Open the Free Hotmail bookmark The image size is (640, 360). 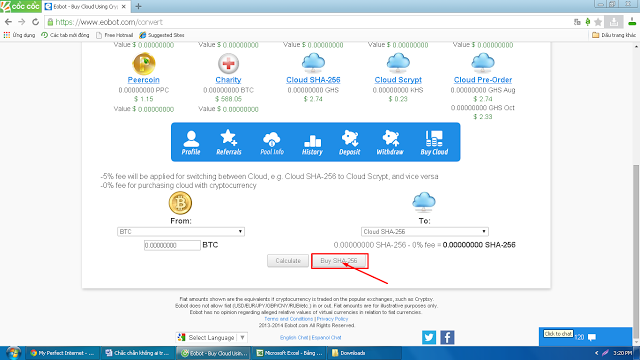pos(114,35)
